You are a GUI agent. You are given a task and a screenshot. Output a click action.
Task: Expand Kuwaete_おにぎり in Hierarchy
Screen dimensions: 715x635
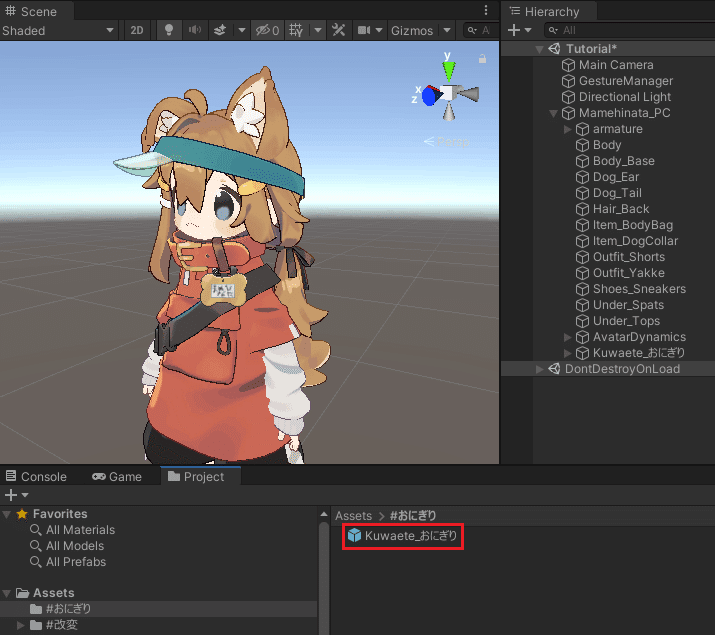(x=567, y=353)
